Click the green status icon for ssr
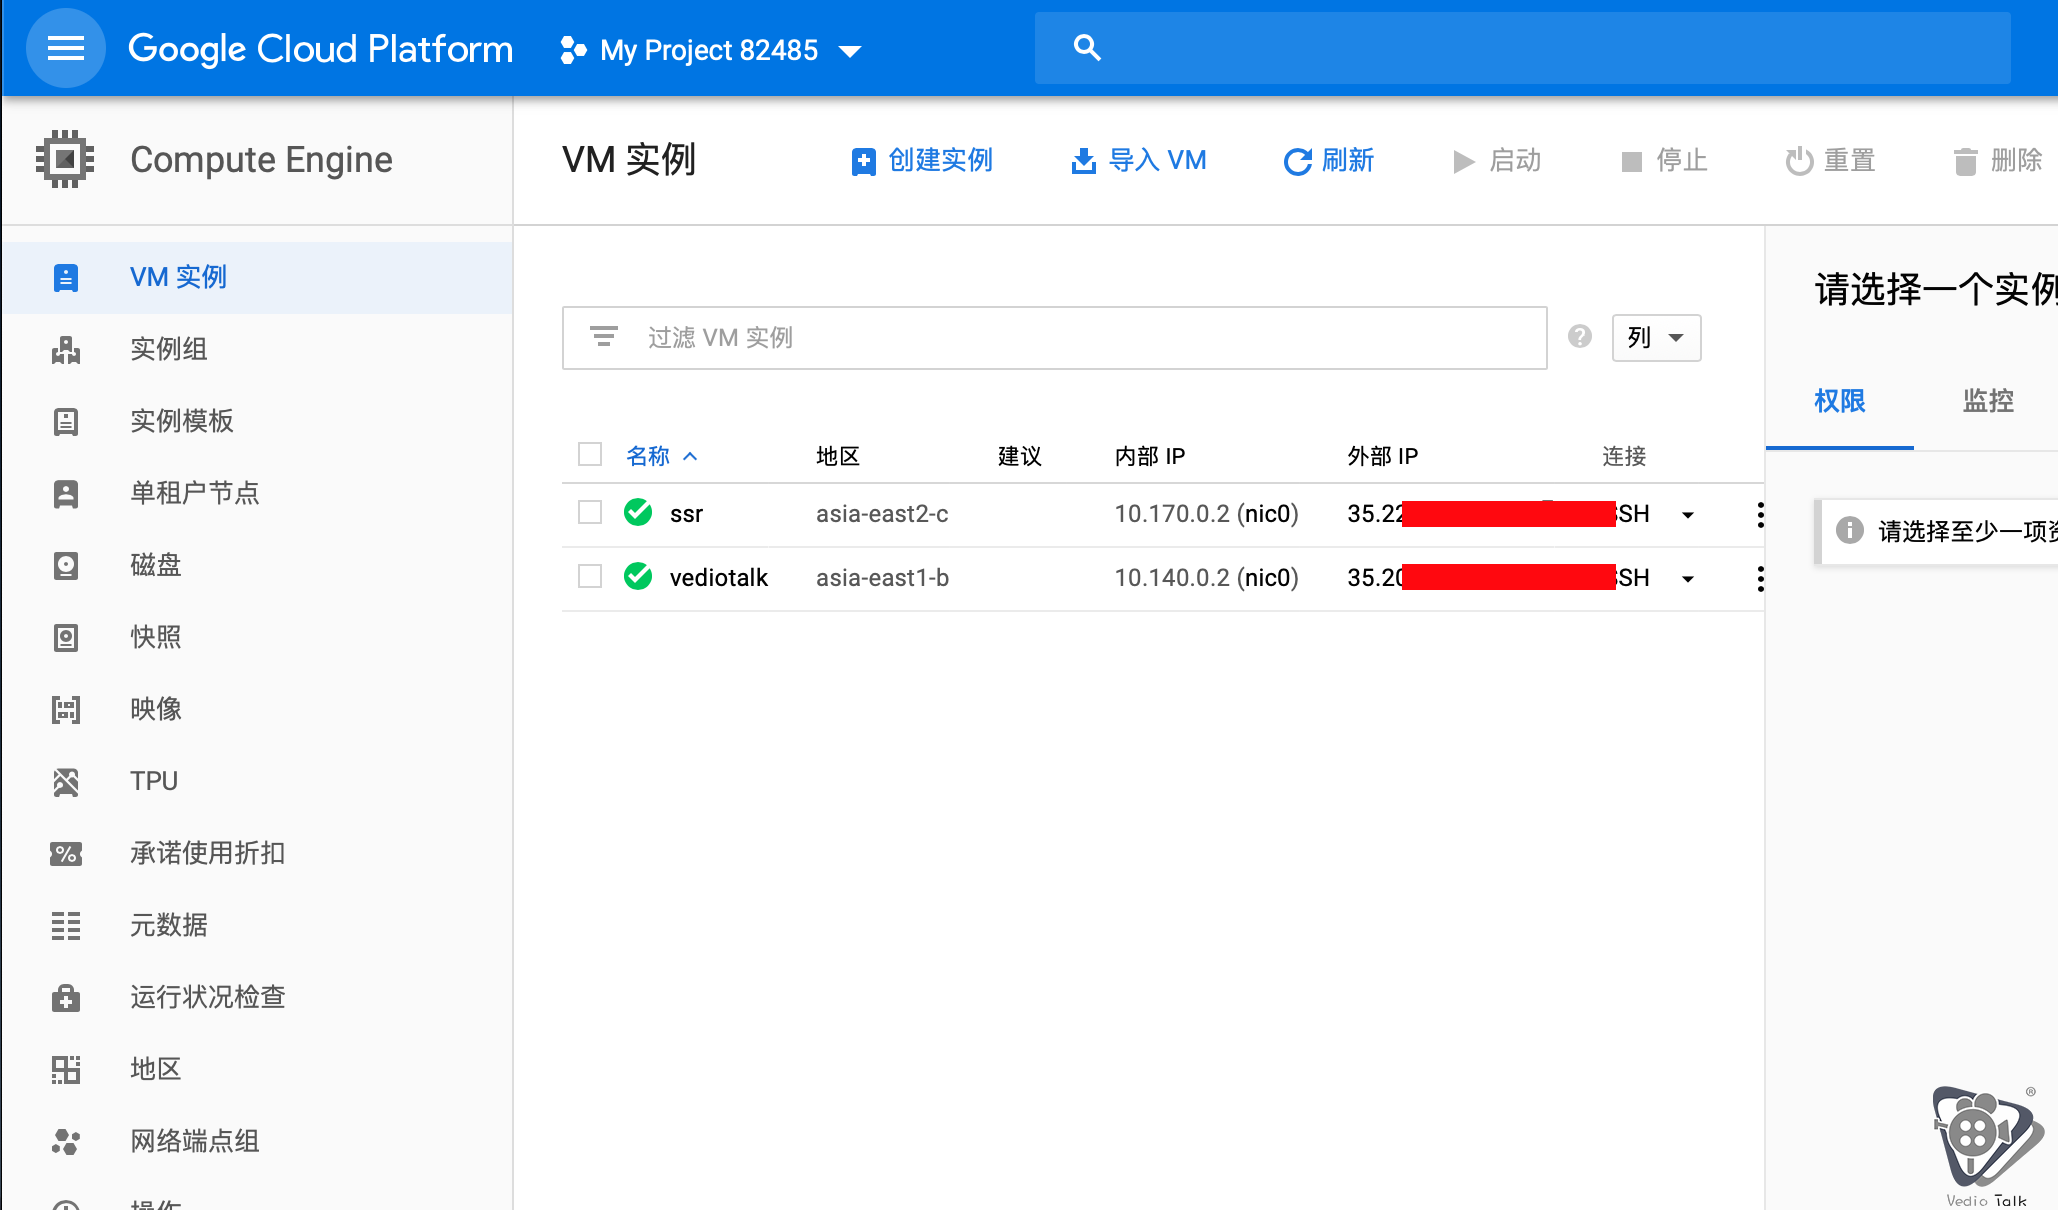This screenshot has width=2058, height=1210. pyautogui.click(x=638, y=512)
